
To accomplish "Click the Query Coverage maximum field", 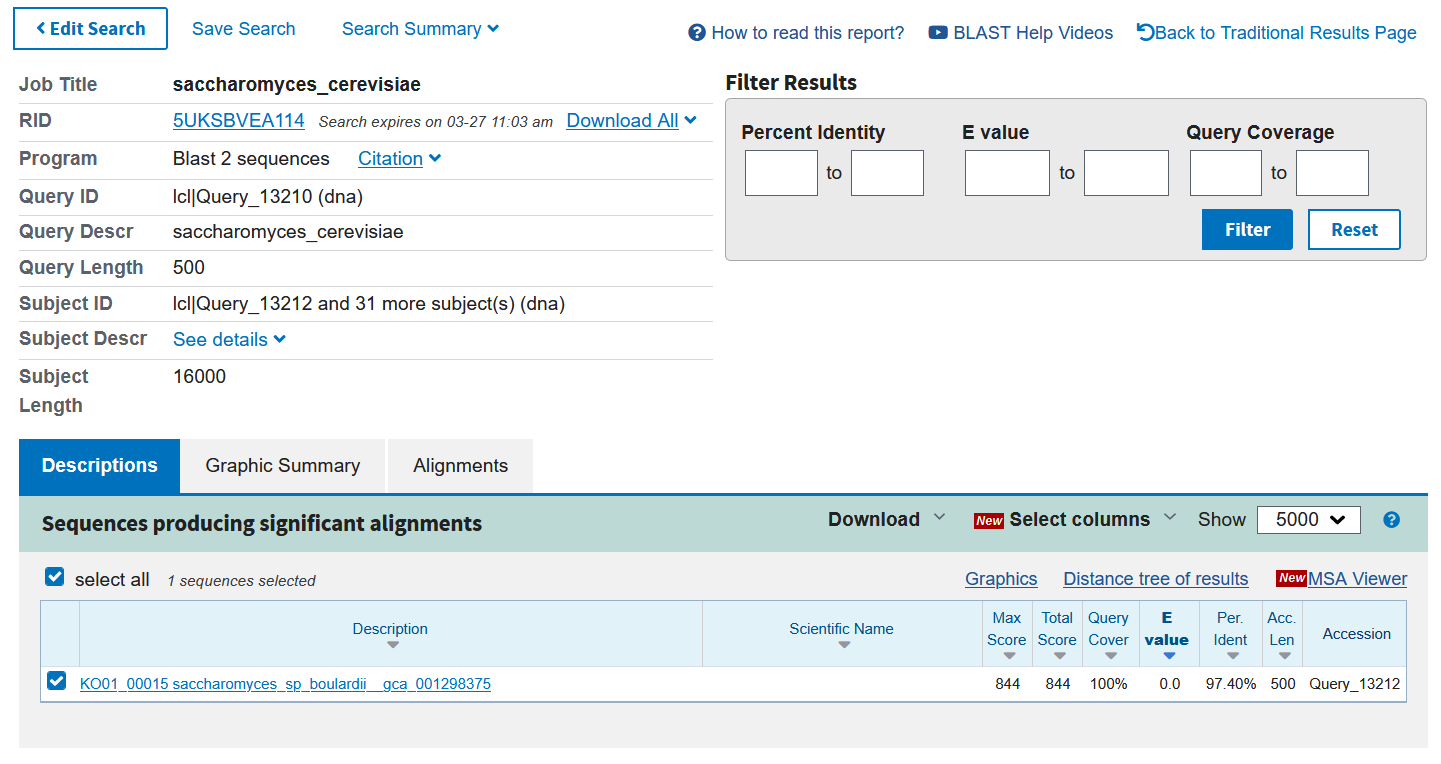I will (x=1332, y=173).
